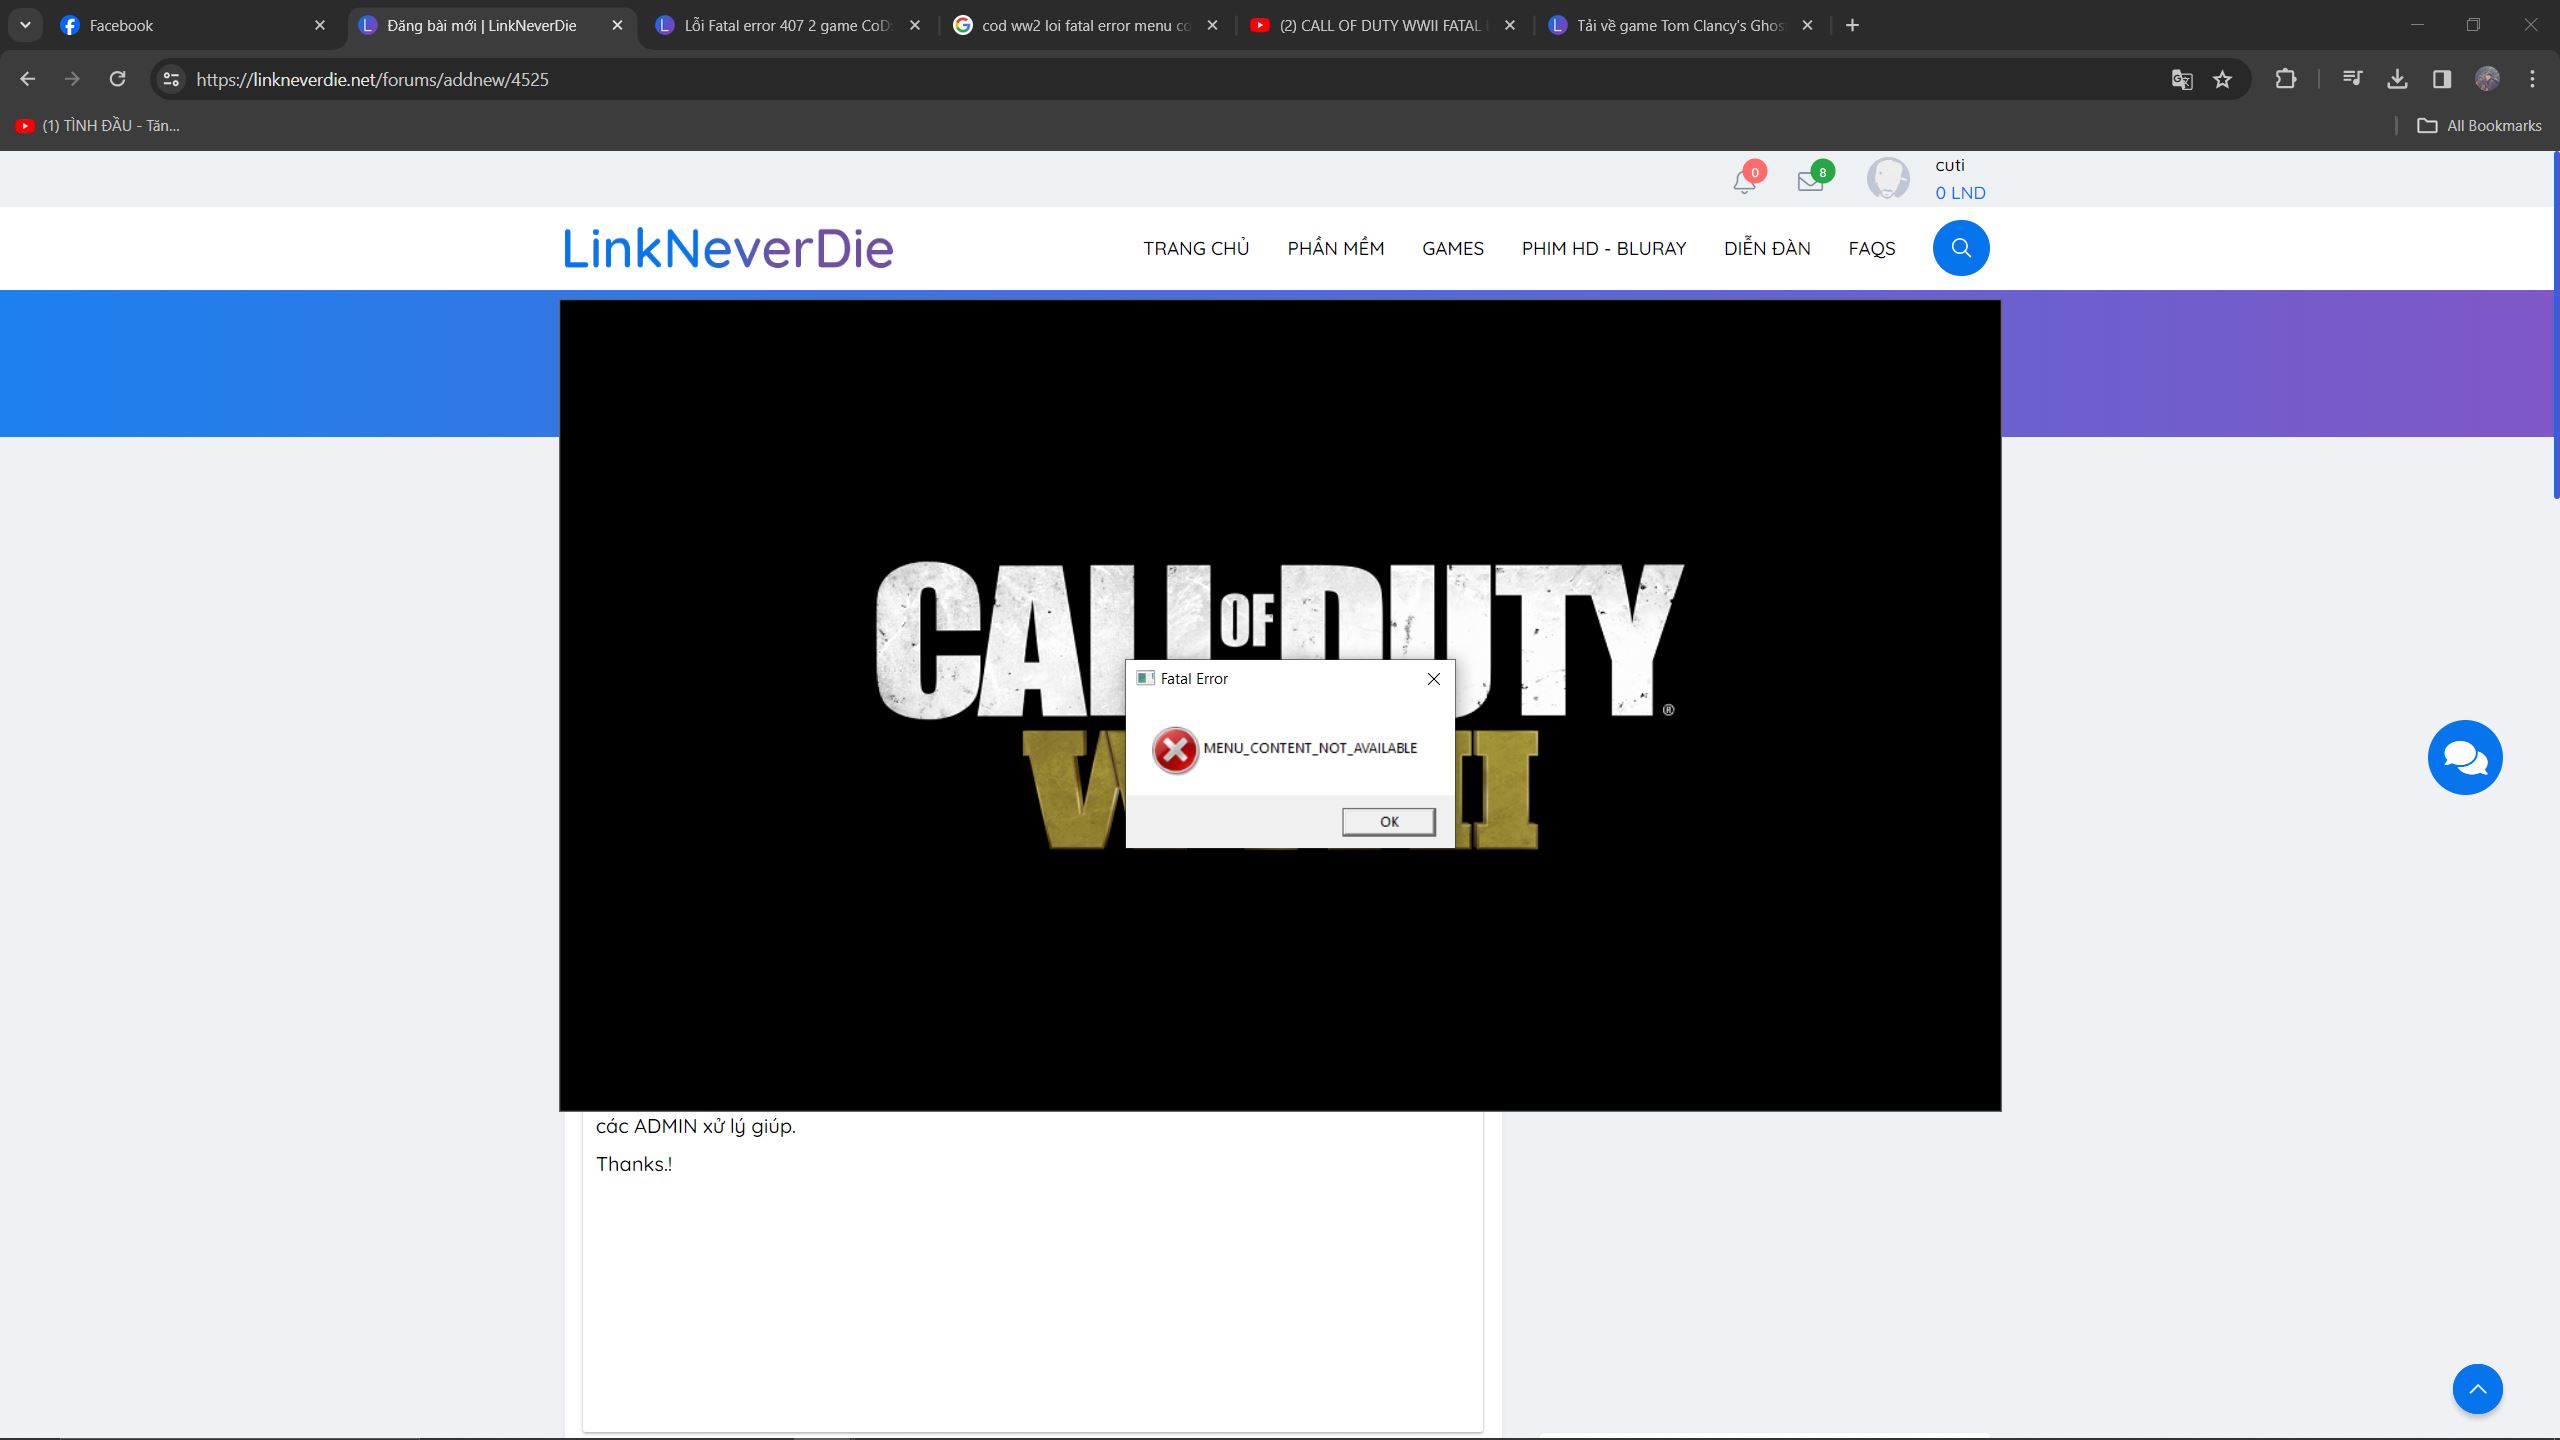This screenshot has width=2560, height=1440.
Task: Bookmark this page with the star icon
Action: click(x=2224, y=78)
